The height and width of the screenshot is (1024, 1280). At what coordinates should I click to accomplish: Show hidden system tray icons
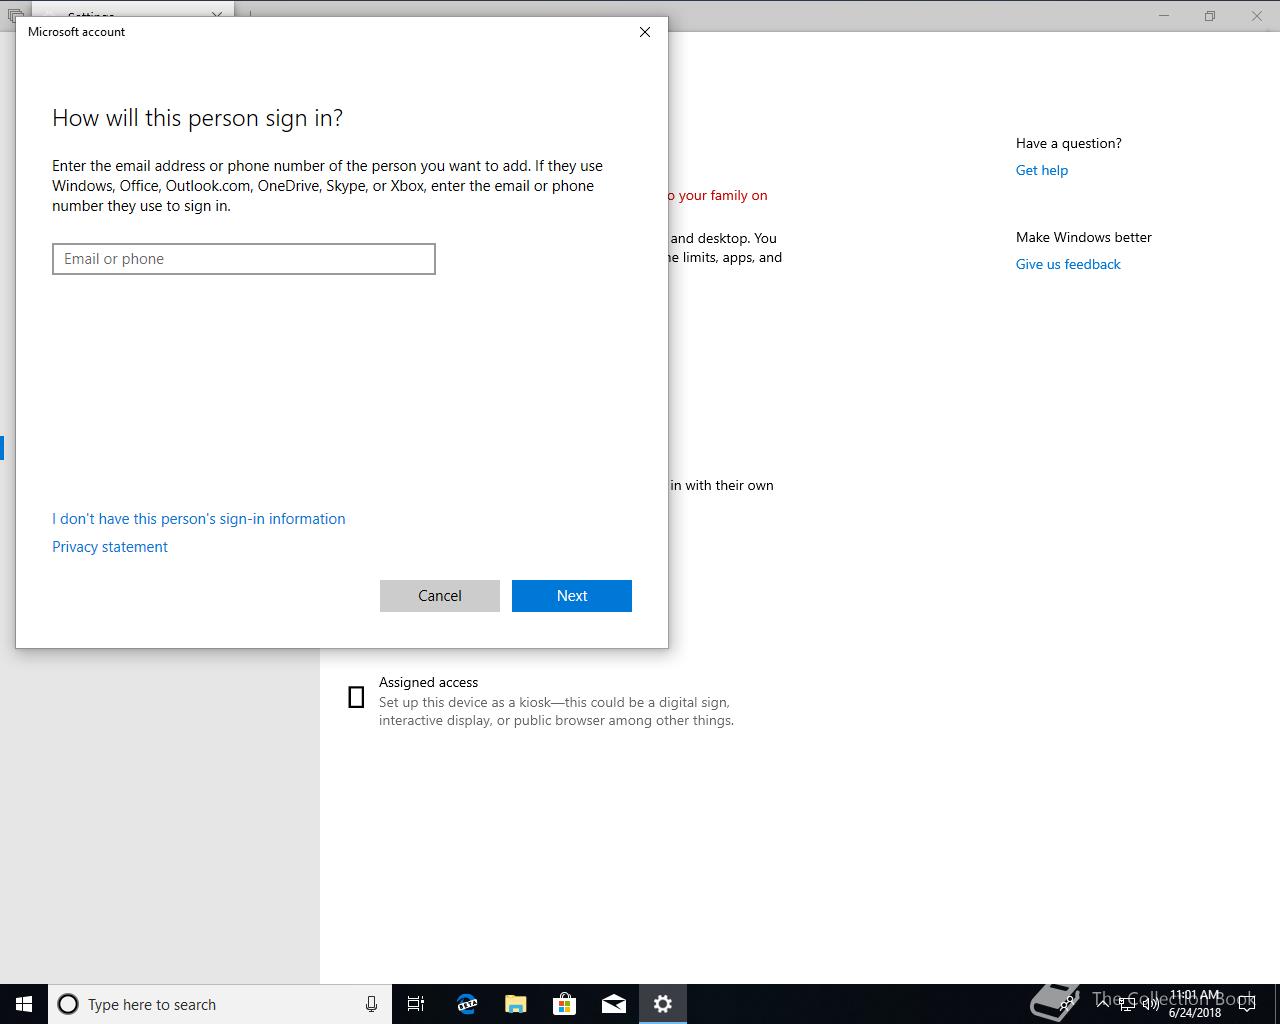coord(1104,1004)
